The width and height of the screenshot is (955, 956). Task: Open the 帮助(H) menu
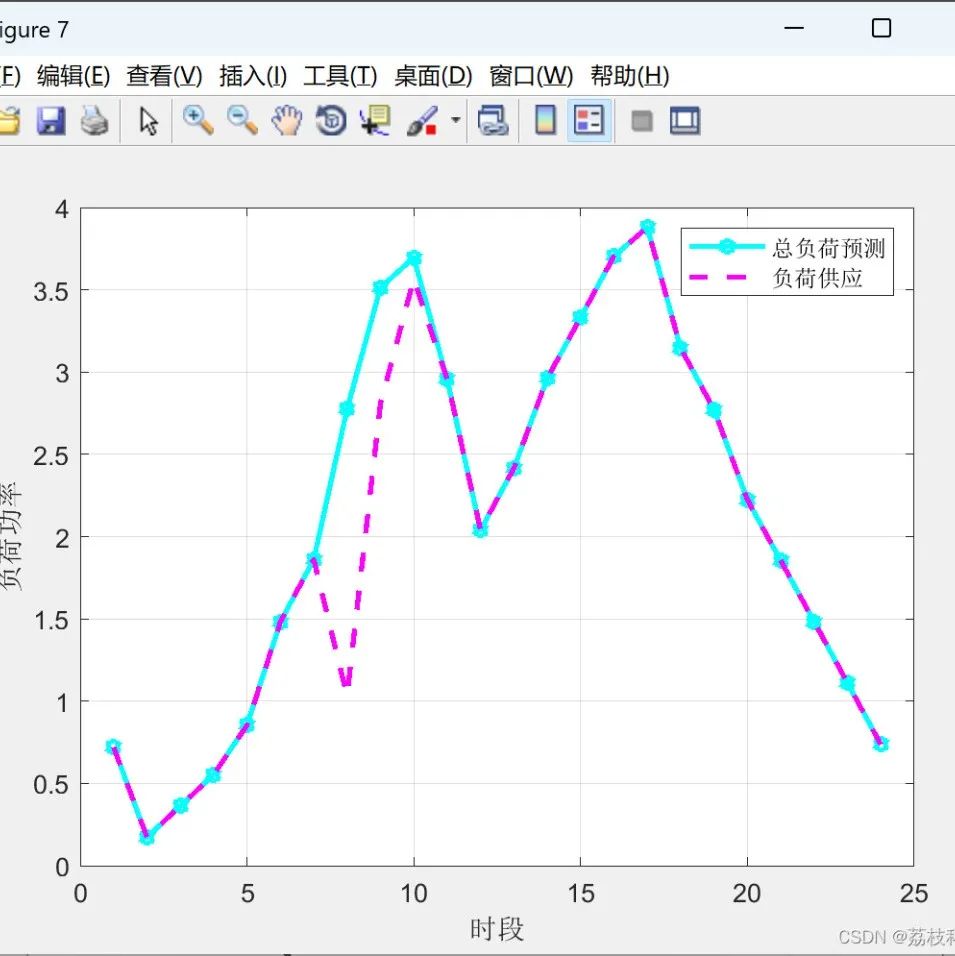(629, 76)
